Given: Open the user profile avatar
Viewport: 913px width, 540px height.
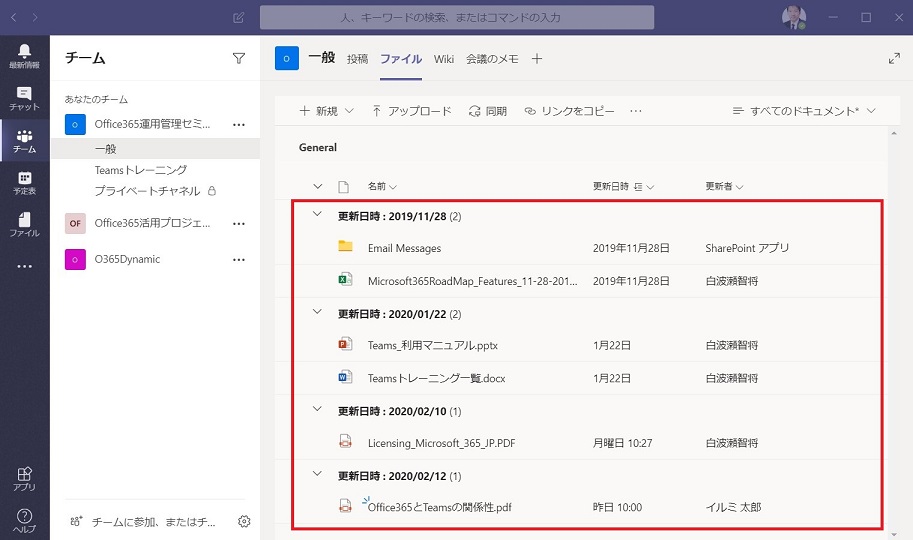Looking at the screenshot, I should pos(794,17).
